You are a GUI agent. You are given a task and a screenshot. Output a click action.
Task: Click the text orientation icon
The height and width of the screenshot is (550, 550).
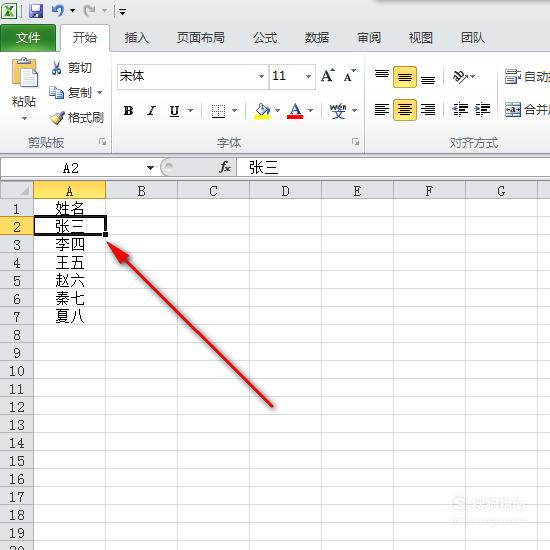pyautogui.click(x=460, y=76)
